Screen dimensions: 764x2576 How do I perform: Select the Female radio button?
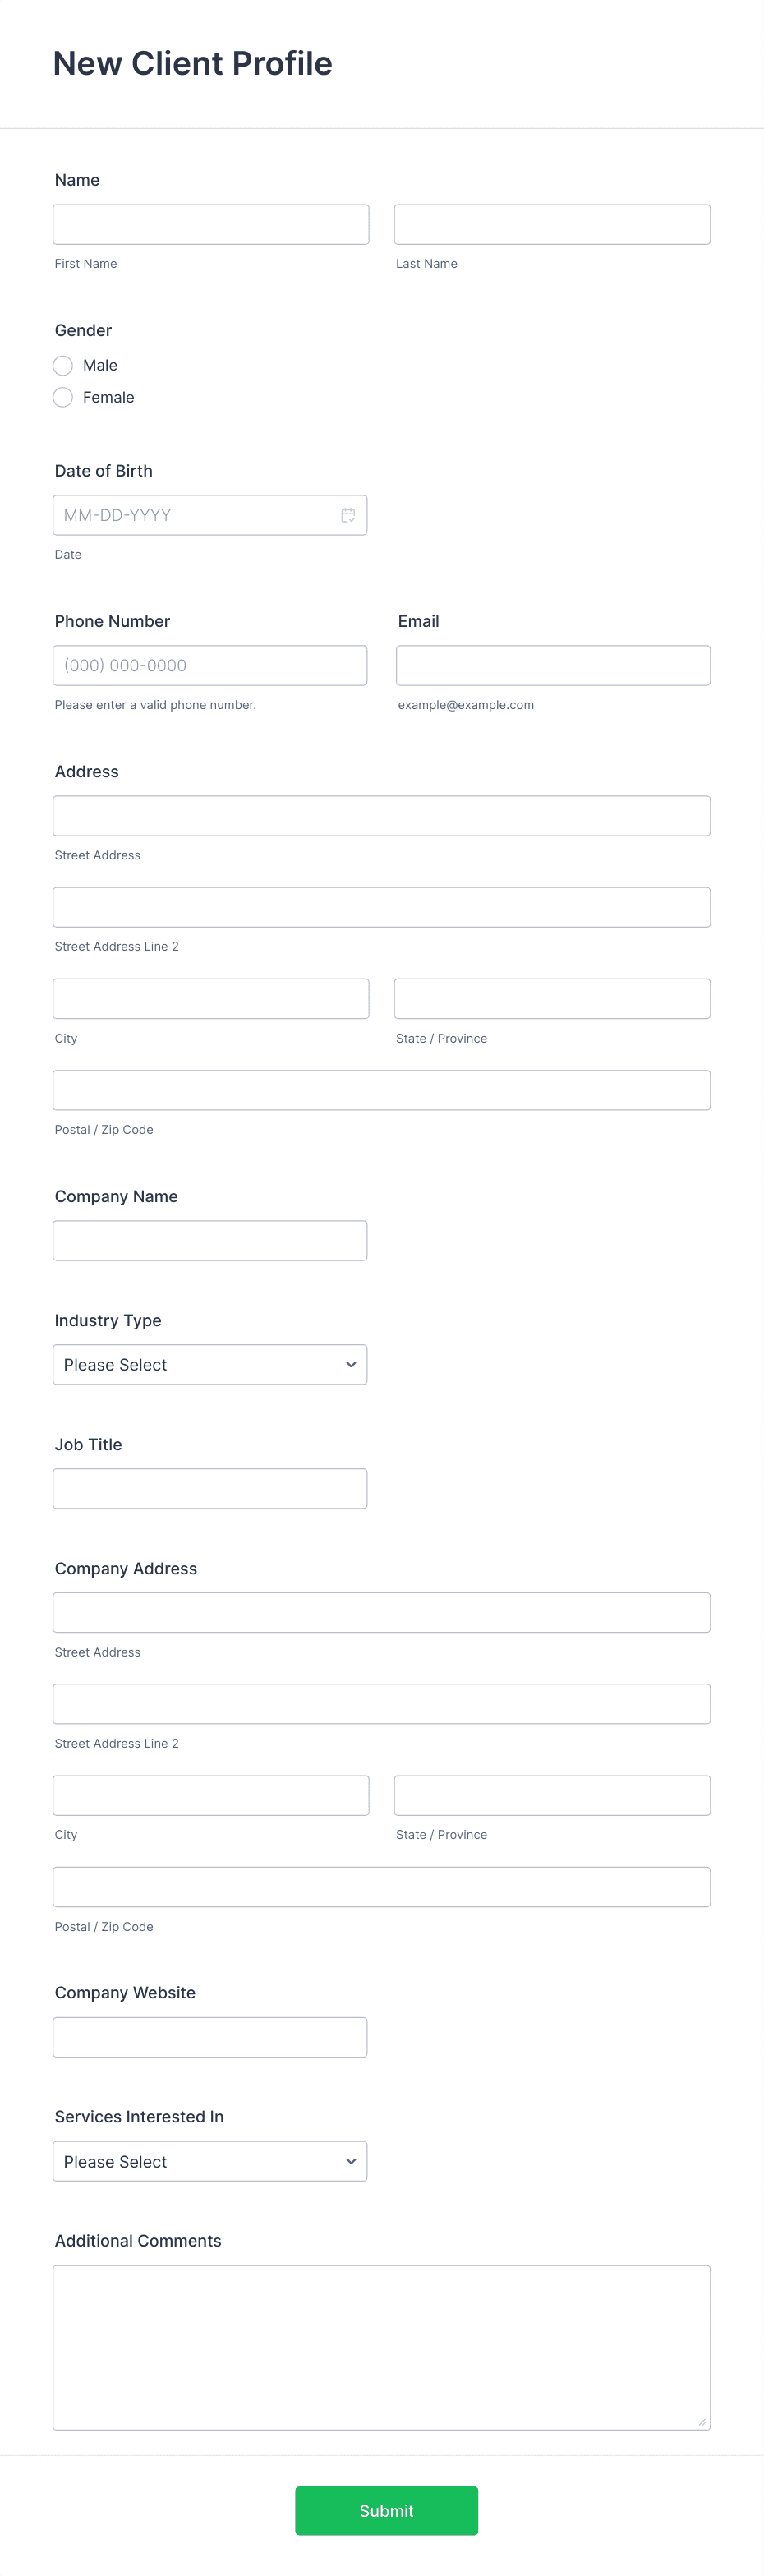[62, 397]
